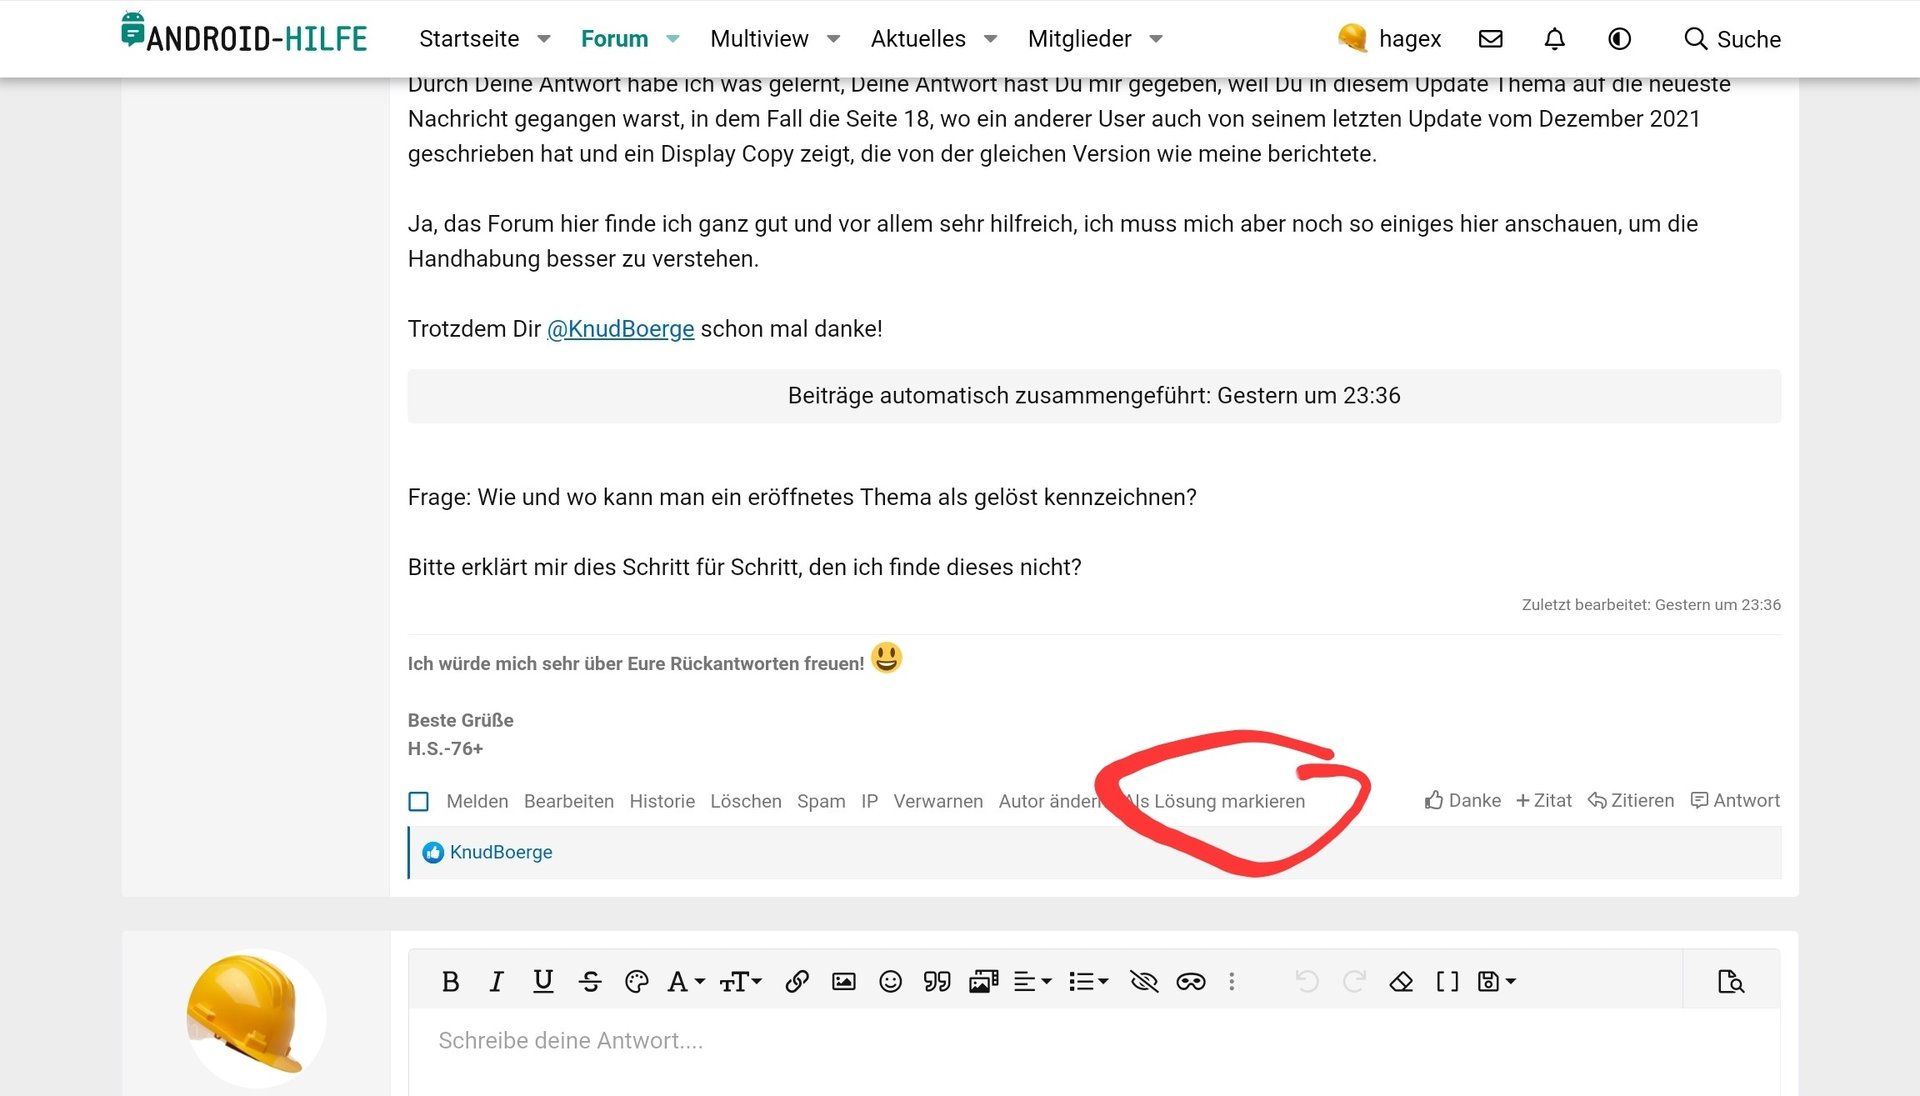Open the font size dropdown
This screenshot has height=1096, width=1920.
click(740, 982)
